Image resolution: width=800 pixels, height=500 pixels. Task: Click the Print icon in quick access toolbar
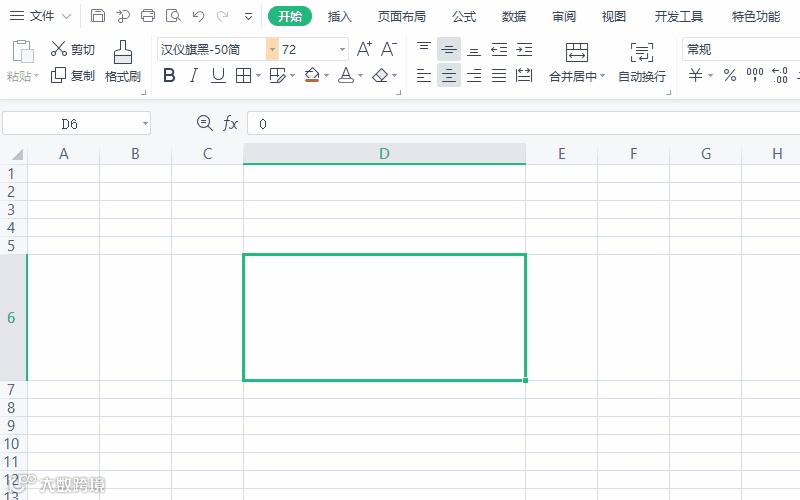coord(148,16)
